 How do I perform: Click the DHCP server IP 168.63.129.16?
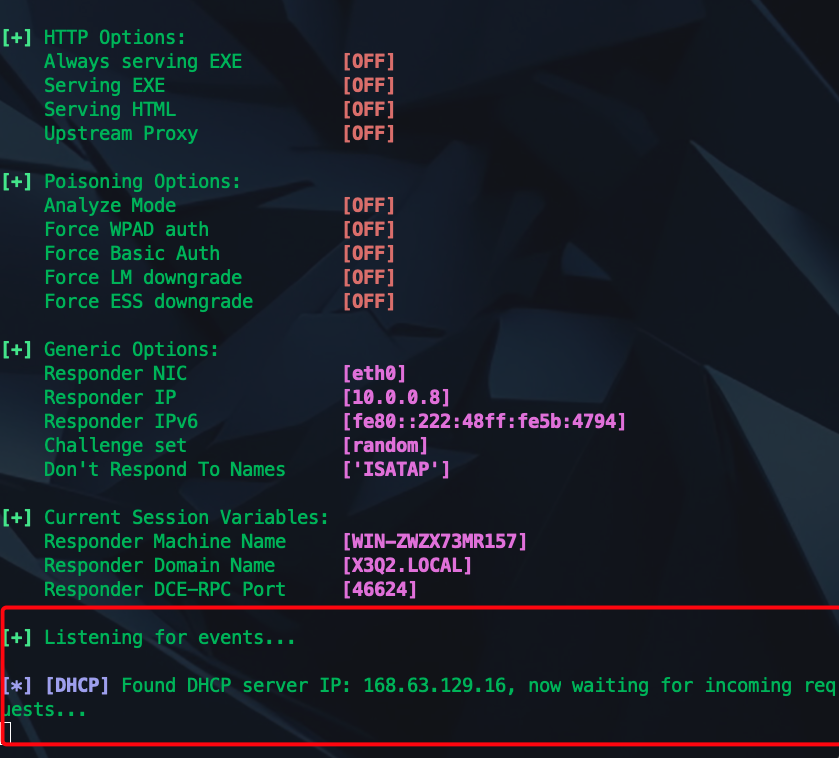(x=439, y=686)
